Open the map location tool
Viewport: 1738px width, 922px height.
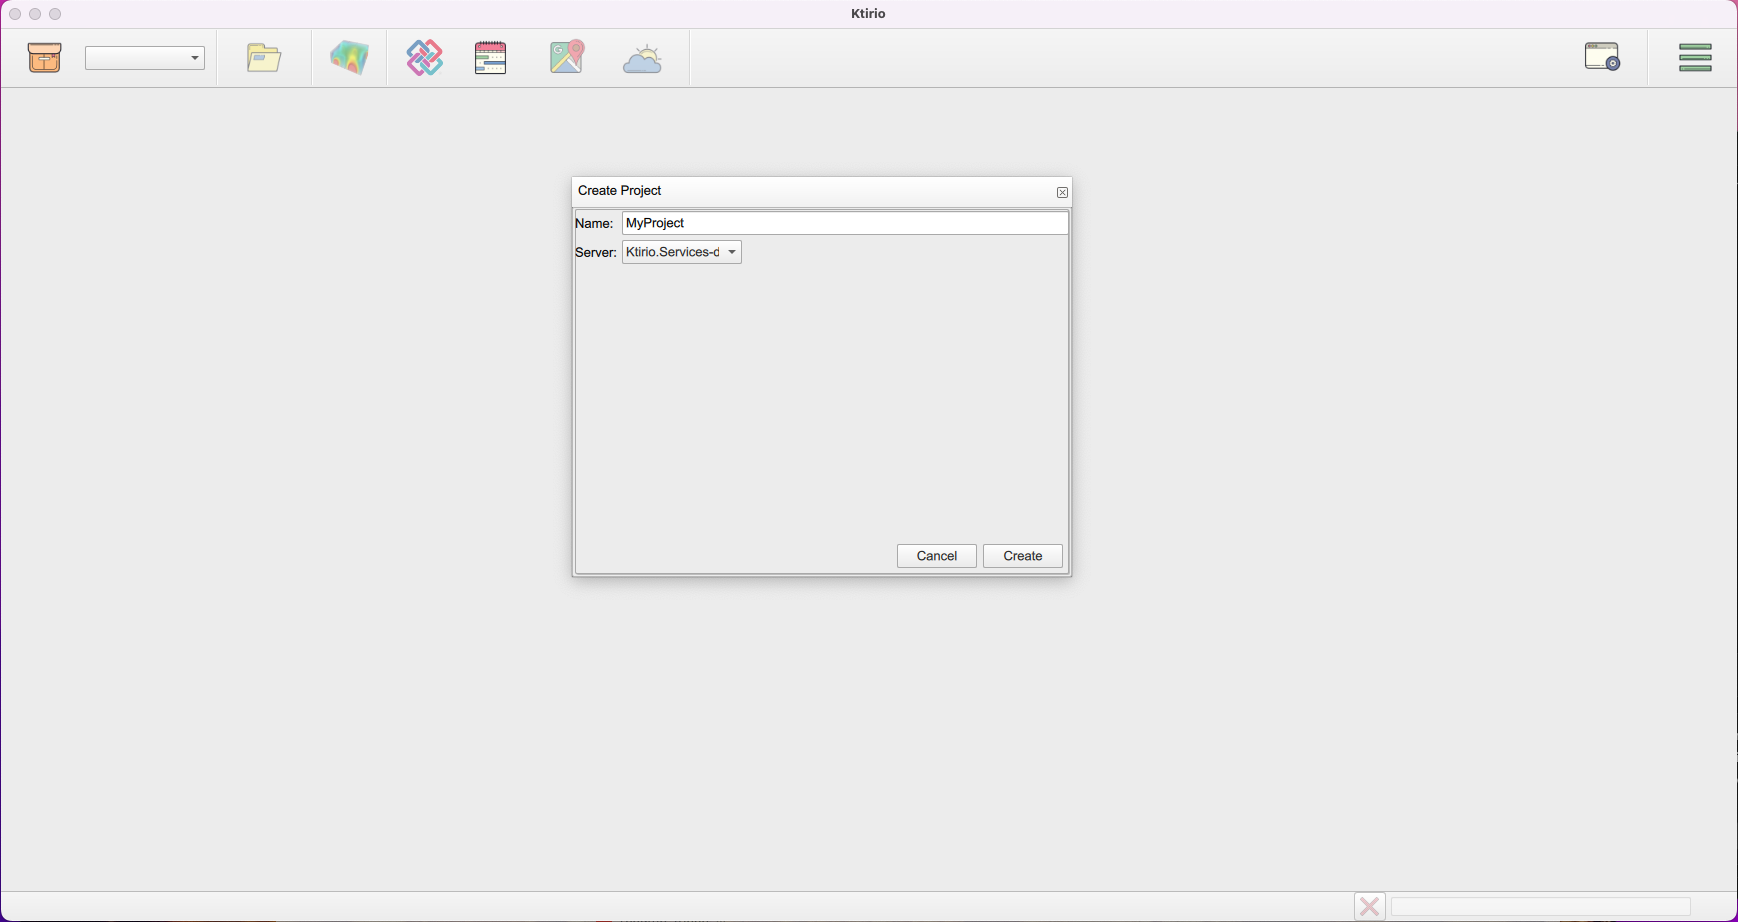(565, 58)
